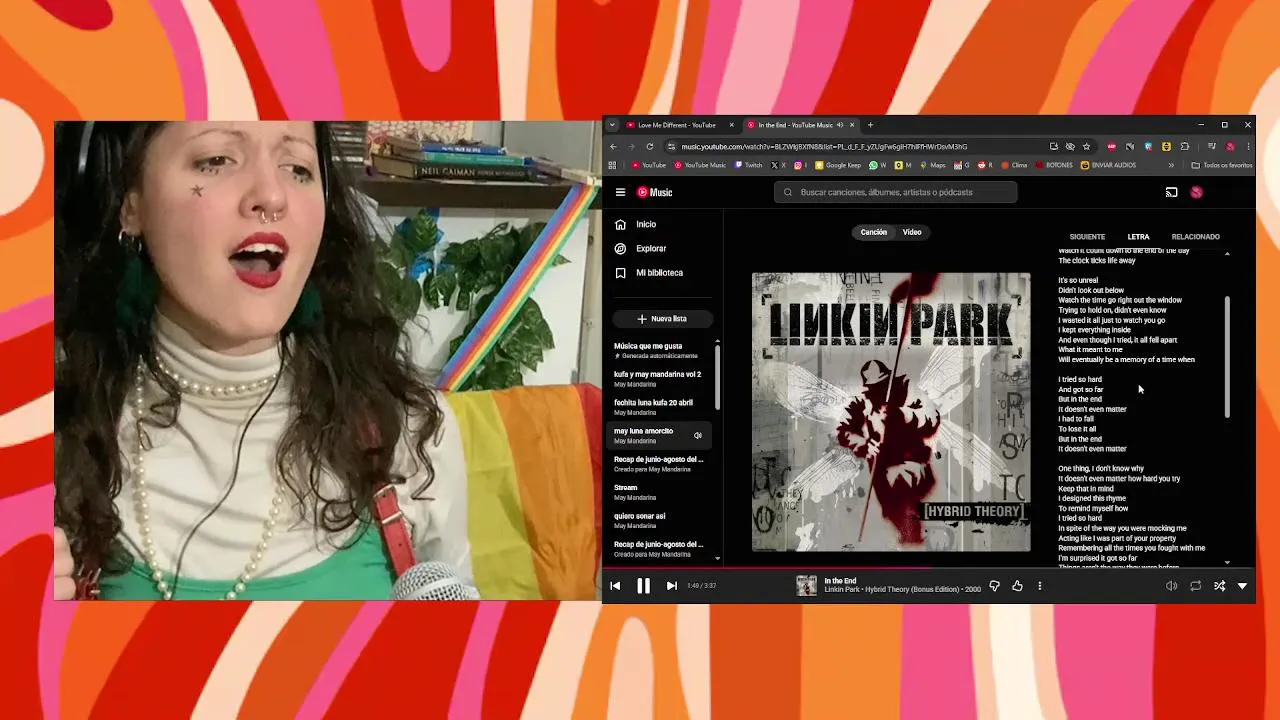Click the YouTube Music logo
The image size is (1280, 720).
(655, 192)
